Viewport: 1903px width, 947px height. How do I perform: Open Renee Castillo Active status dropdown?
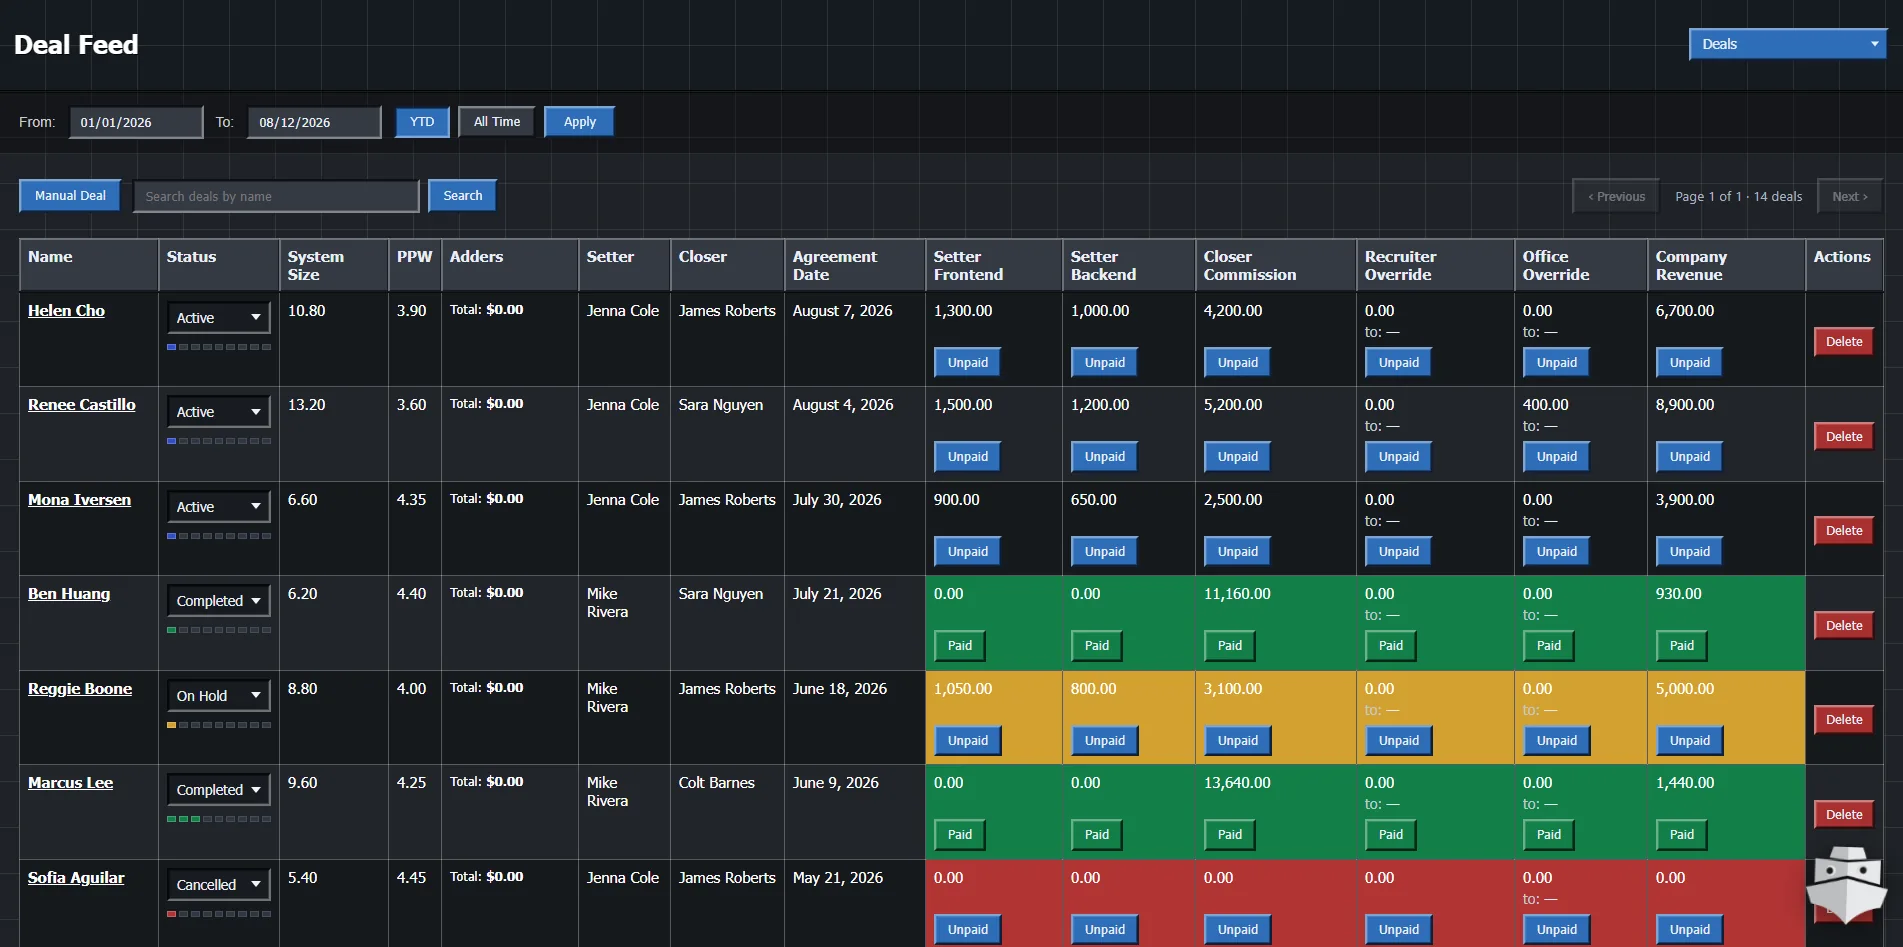[x=219, y=412]
